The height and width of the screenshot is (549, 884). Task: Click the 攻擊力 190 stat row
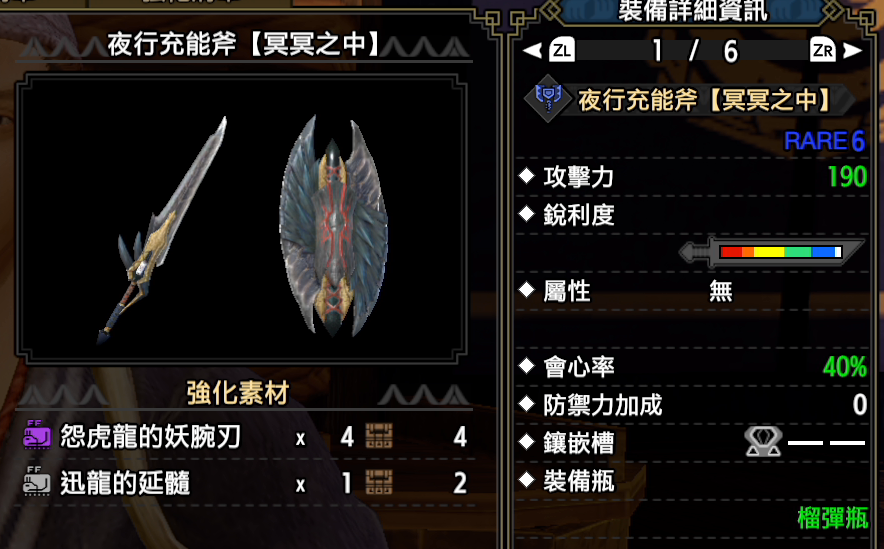(x=692, y=177)
